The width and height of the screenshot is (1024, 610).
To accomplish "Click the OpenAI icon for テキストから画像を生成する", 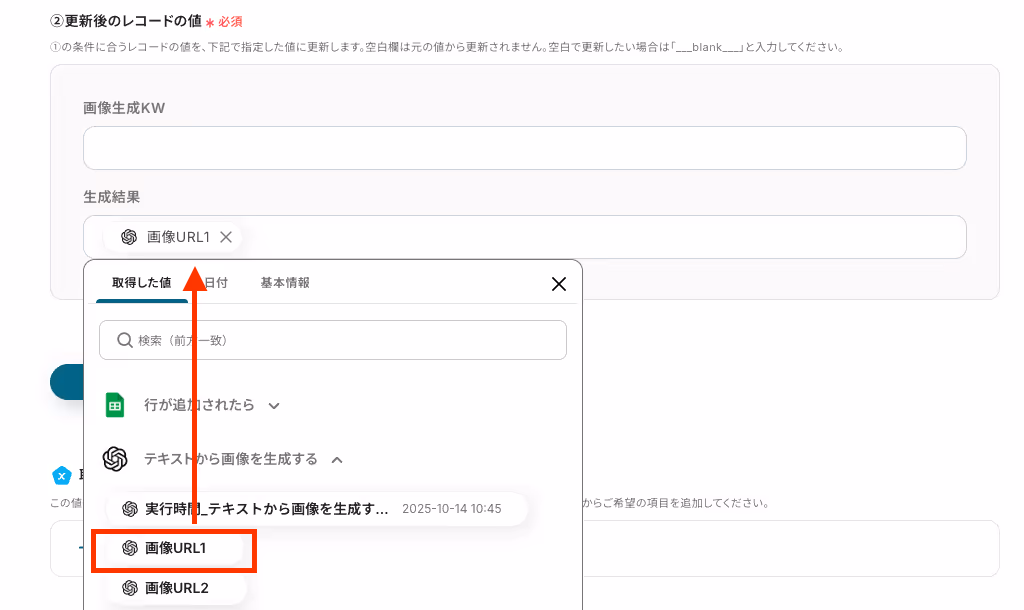I will 115,459.
